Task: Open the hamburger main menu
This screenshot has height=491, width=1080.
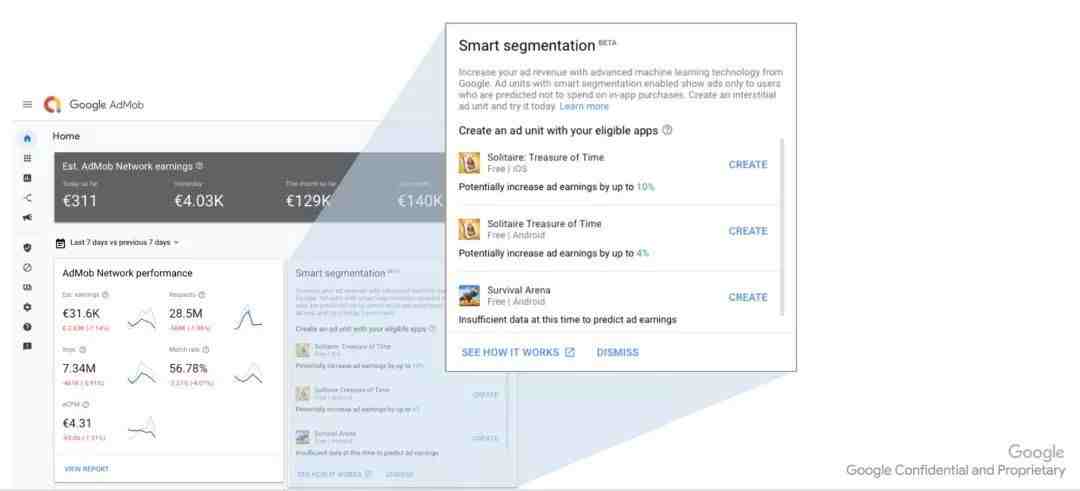Action: pos(28,105)
